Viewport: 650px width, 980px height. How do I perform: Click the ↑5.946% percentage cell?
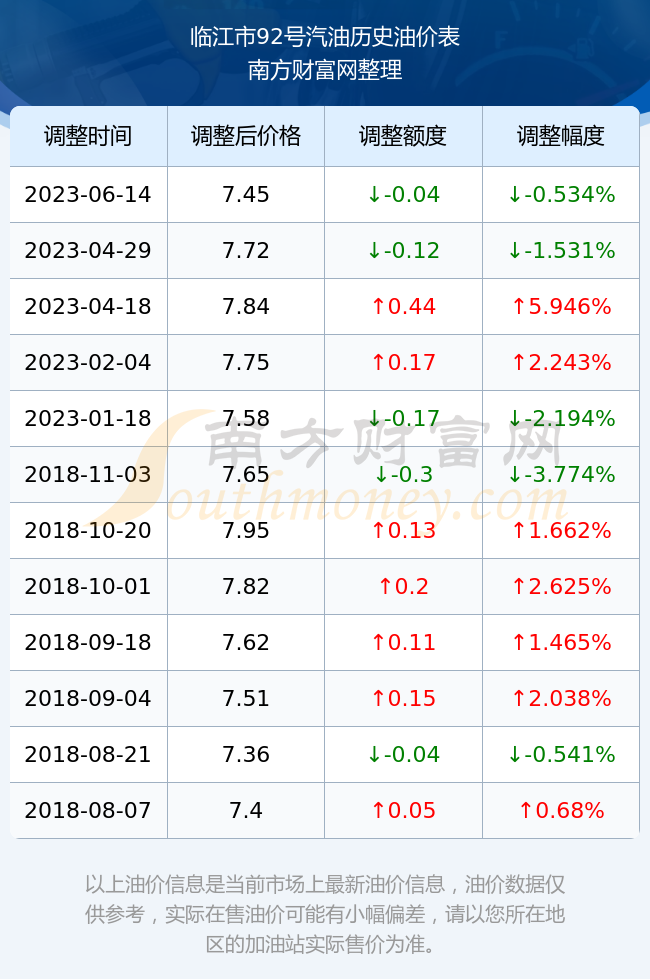[x=561, y=306]
